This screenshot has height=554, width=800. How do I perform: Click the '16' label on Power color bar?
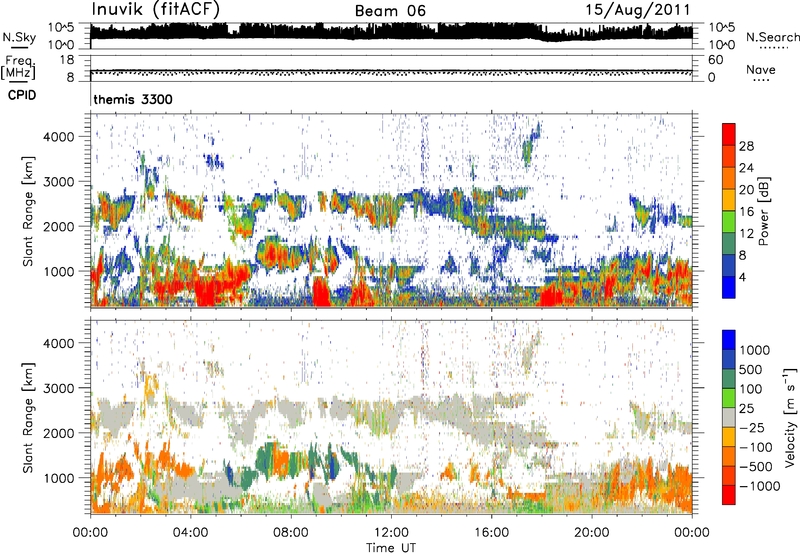[x=746, y=212]
